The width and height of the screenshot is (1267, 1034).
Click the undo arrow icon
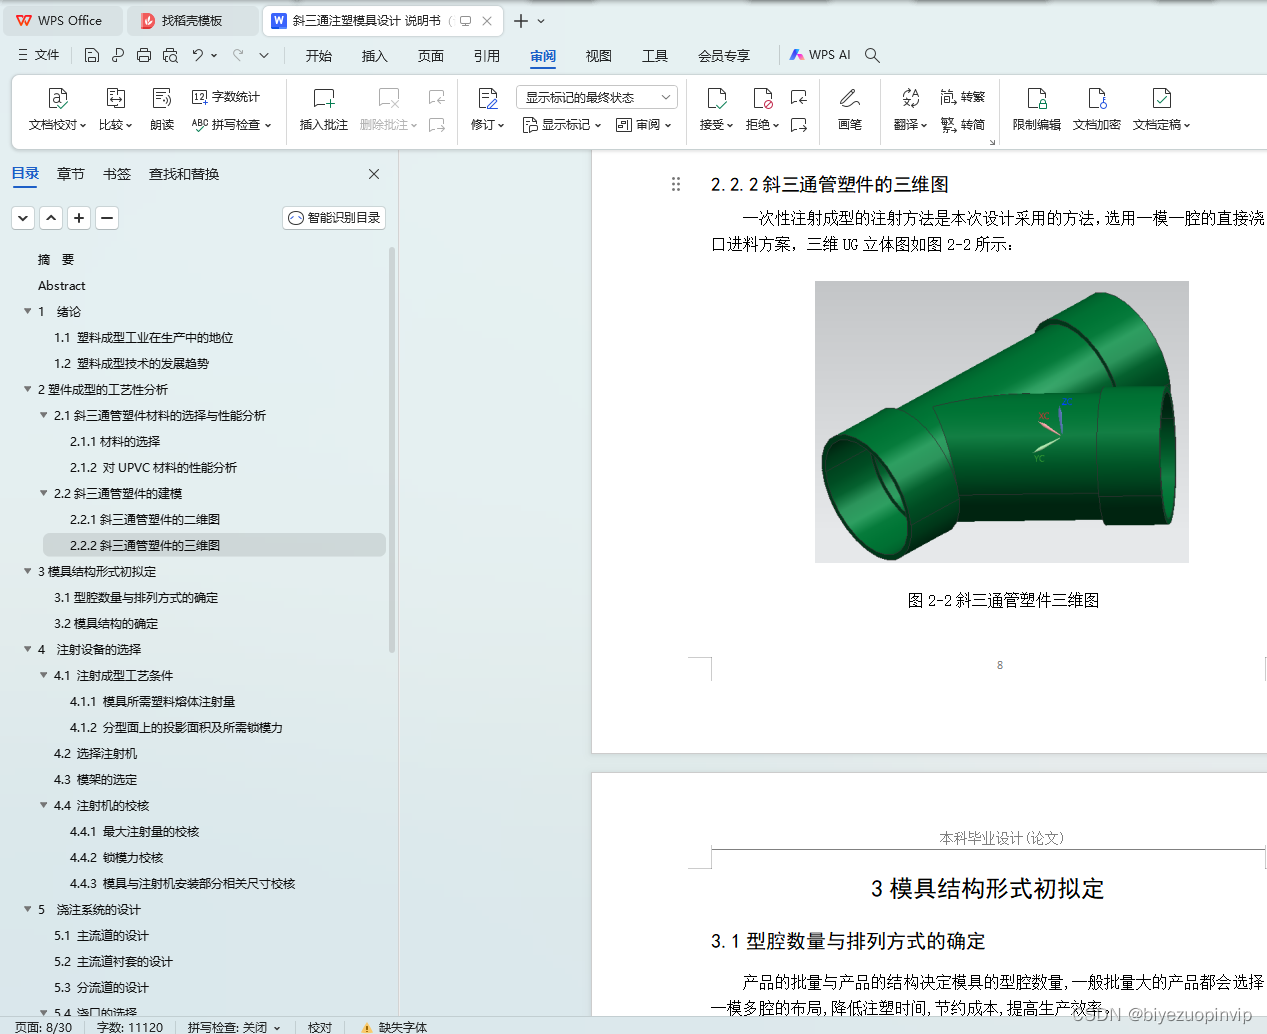[198, 55]
